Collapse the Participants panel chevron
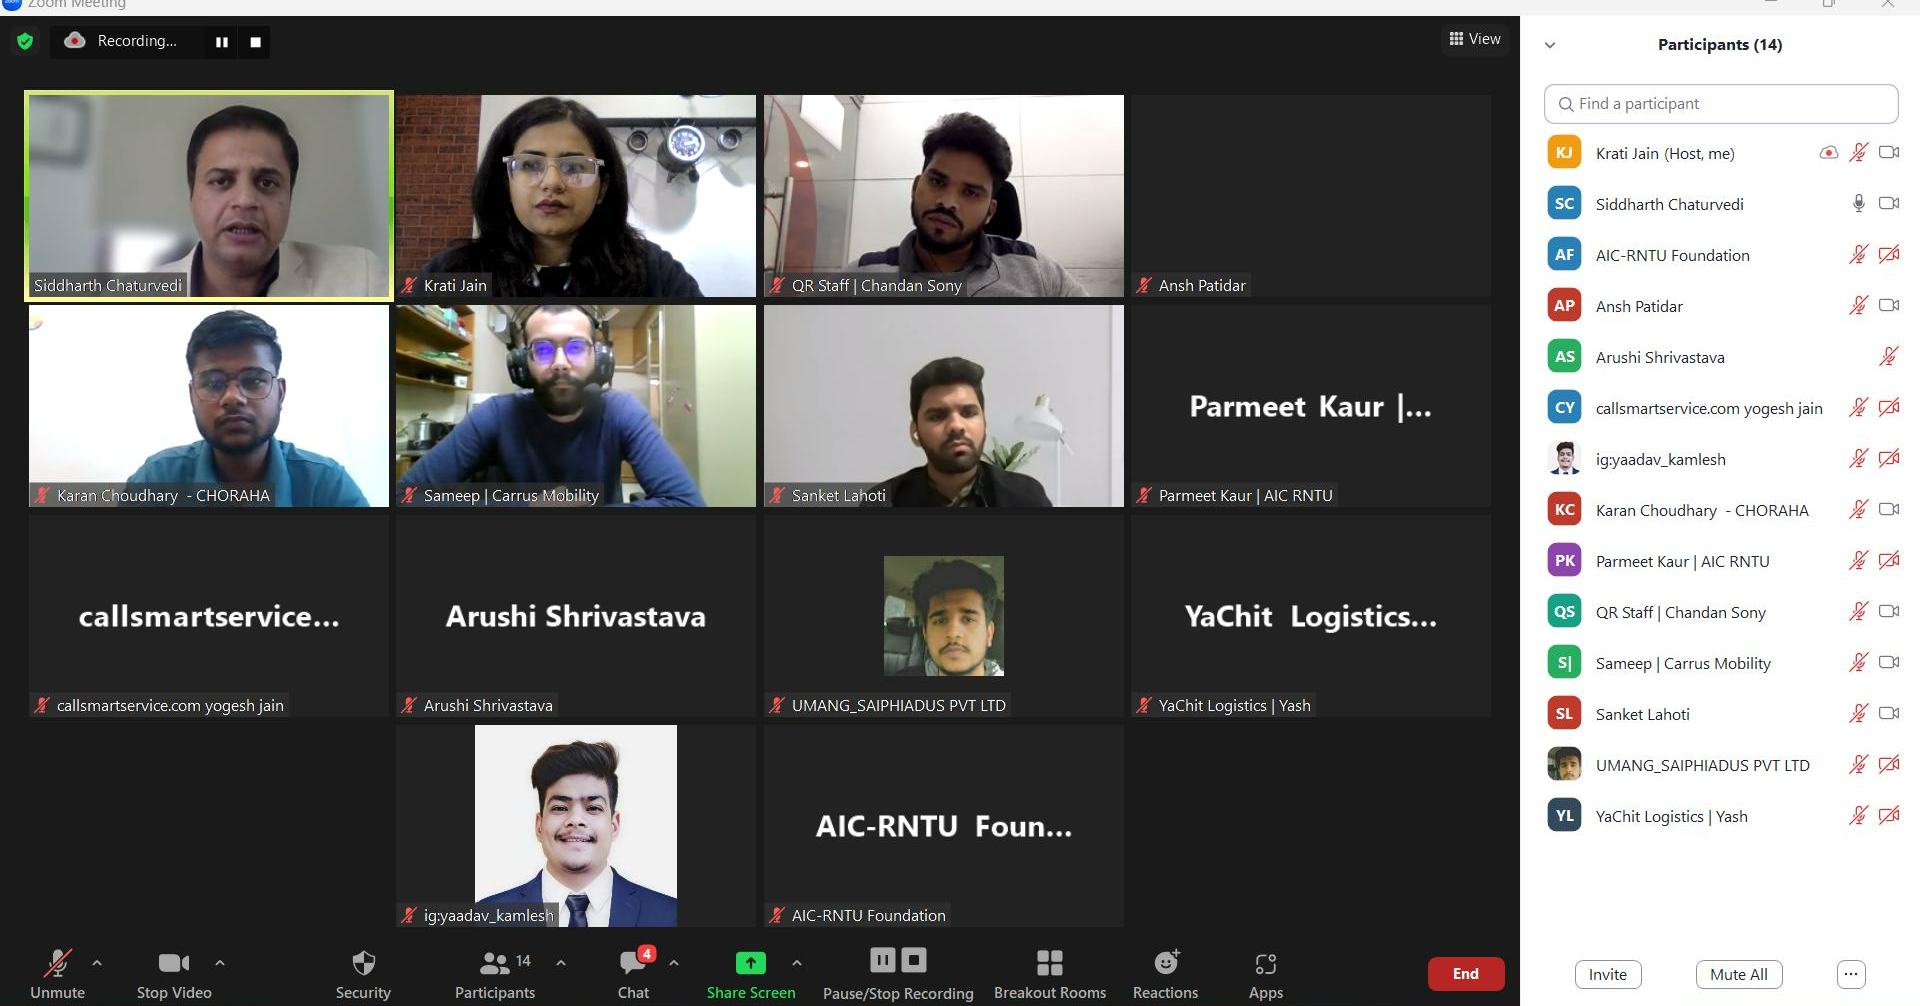Viewport: 1920px width, 1006px height. [x=1550, y=45]
